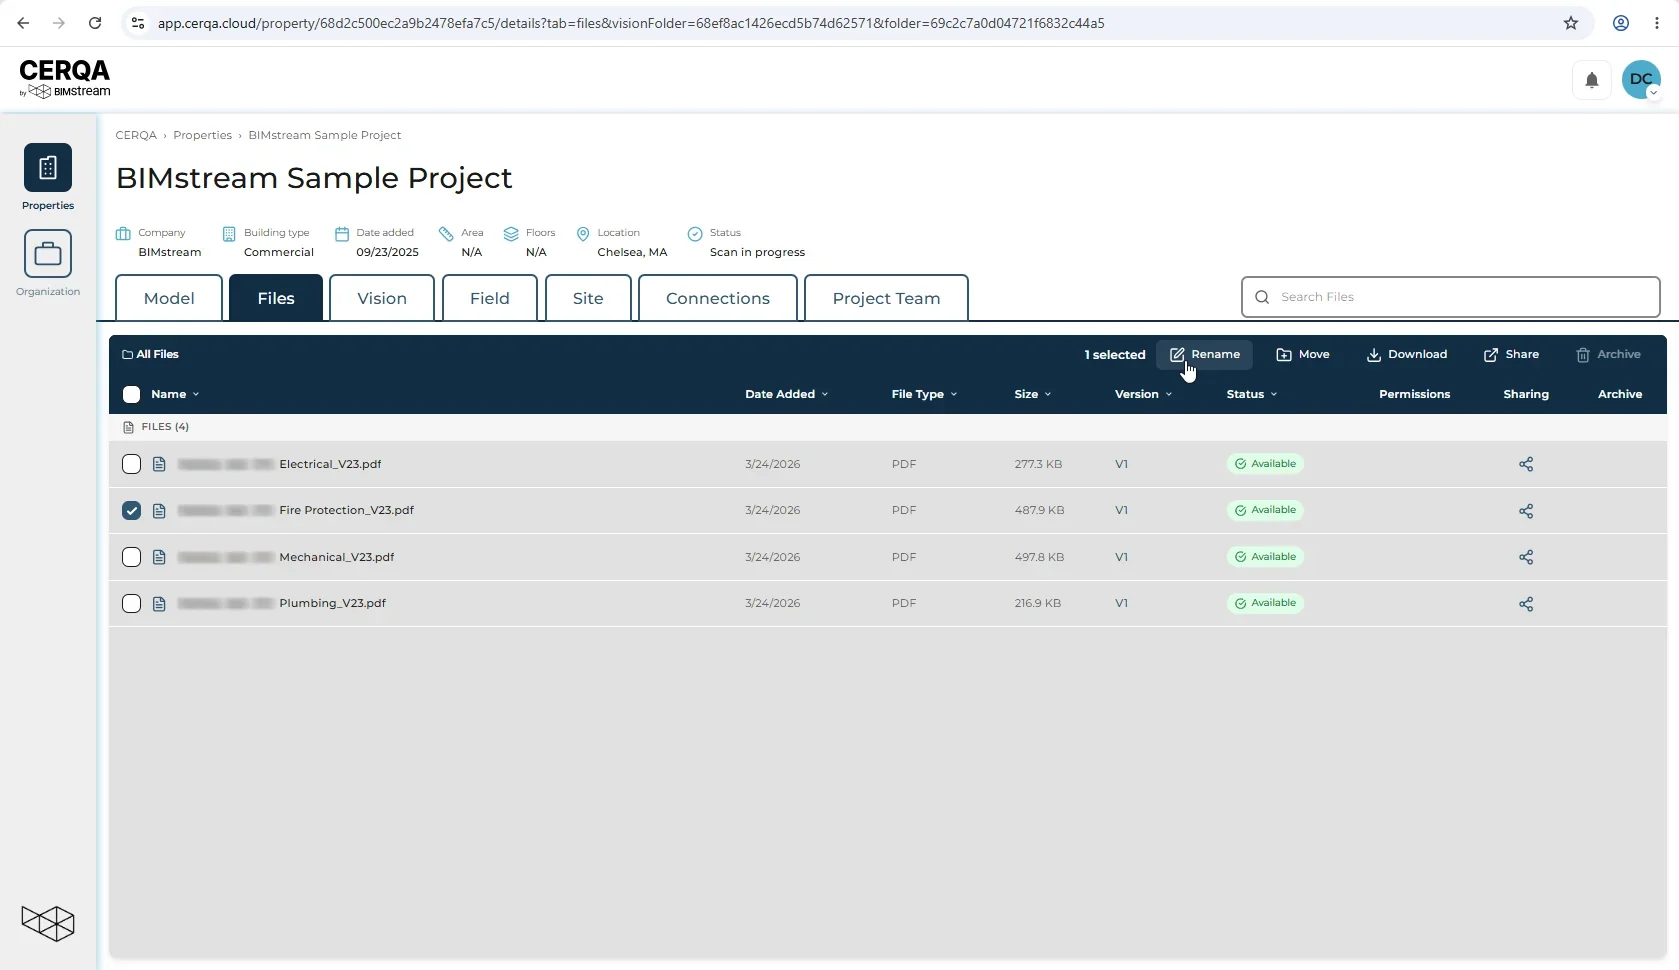Switch to the Connections tab
The width and height of the screenshot is (1679, 970).
click(718, 298)
